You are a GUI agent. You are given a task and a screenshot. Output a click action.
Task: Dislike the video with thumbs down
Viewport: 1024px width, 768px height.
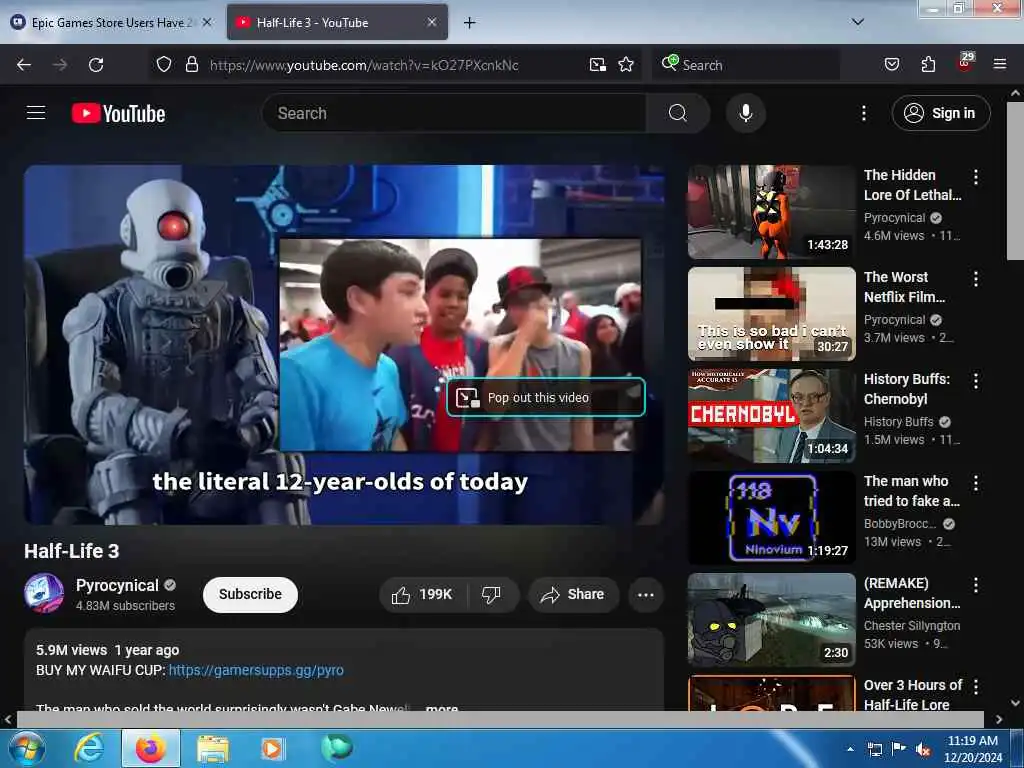[x=491, y=594]
